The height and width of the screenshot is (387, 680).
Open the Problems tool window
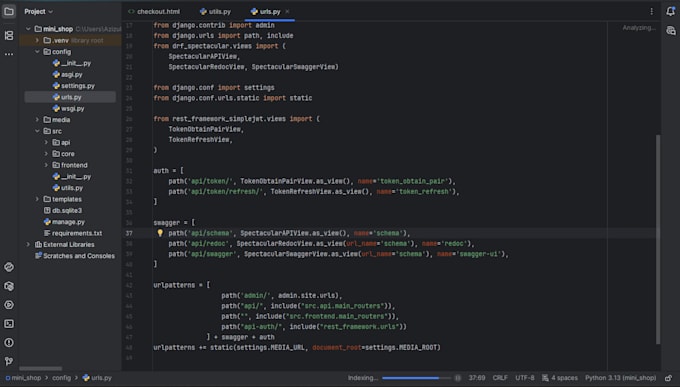tap(9, 343)
